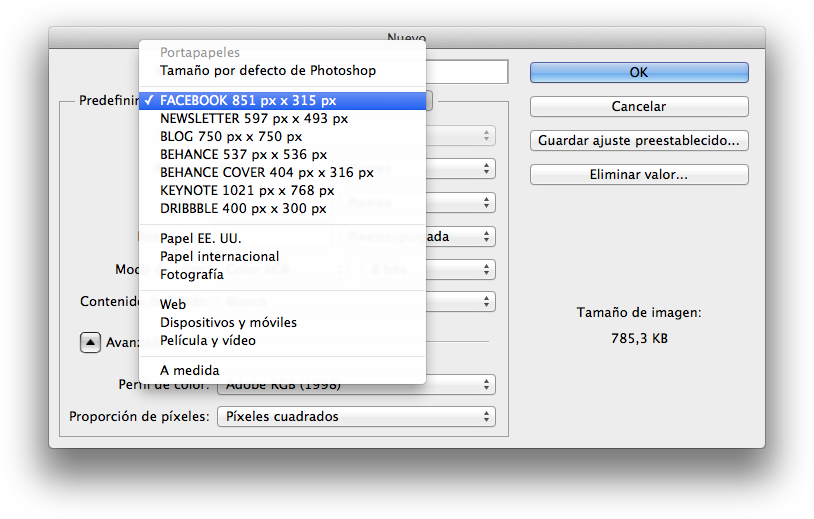Select Papel EE. UU. option
Image resolution: width=814 pixels, height=519 pixels.
pyautogui.click(x=282, y=238)
